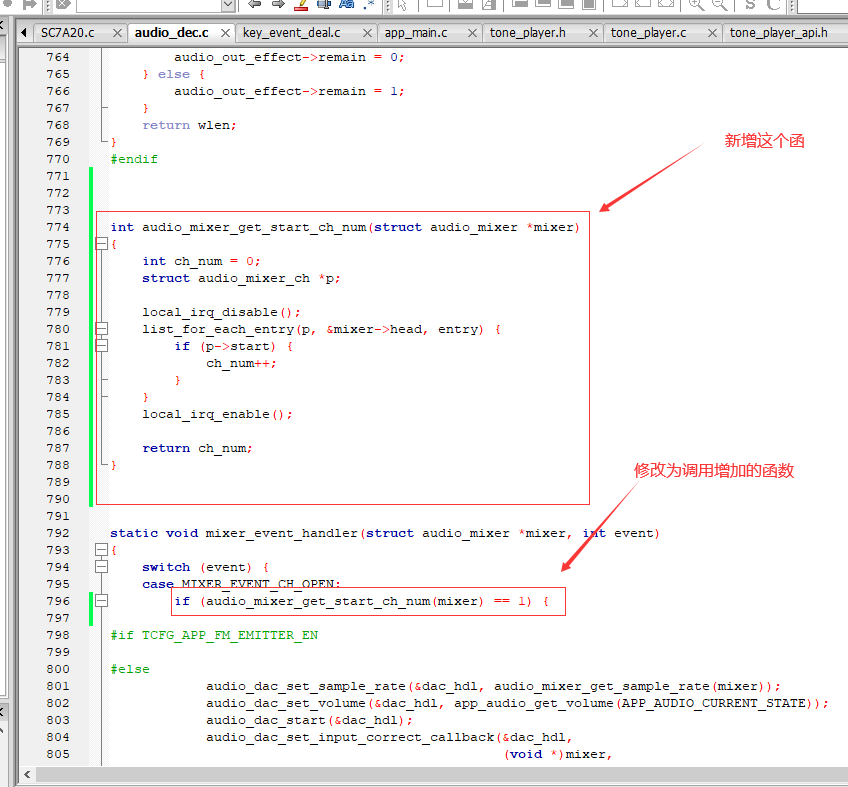Click the horizontal scrollbar left arrow
The height and width of the screenshot is (787, 848).
[x=27, y=775]
